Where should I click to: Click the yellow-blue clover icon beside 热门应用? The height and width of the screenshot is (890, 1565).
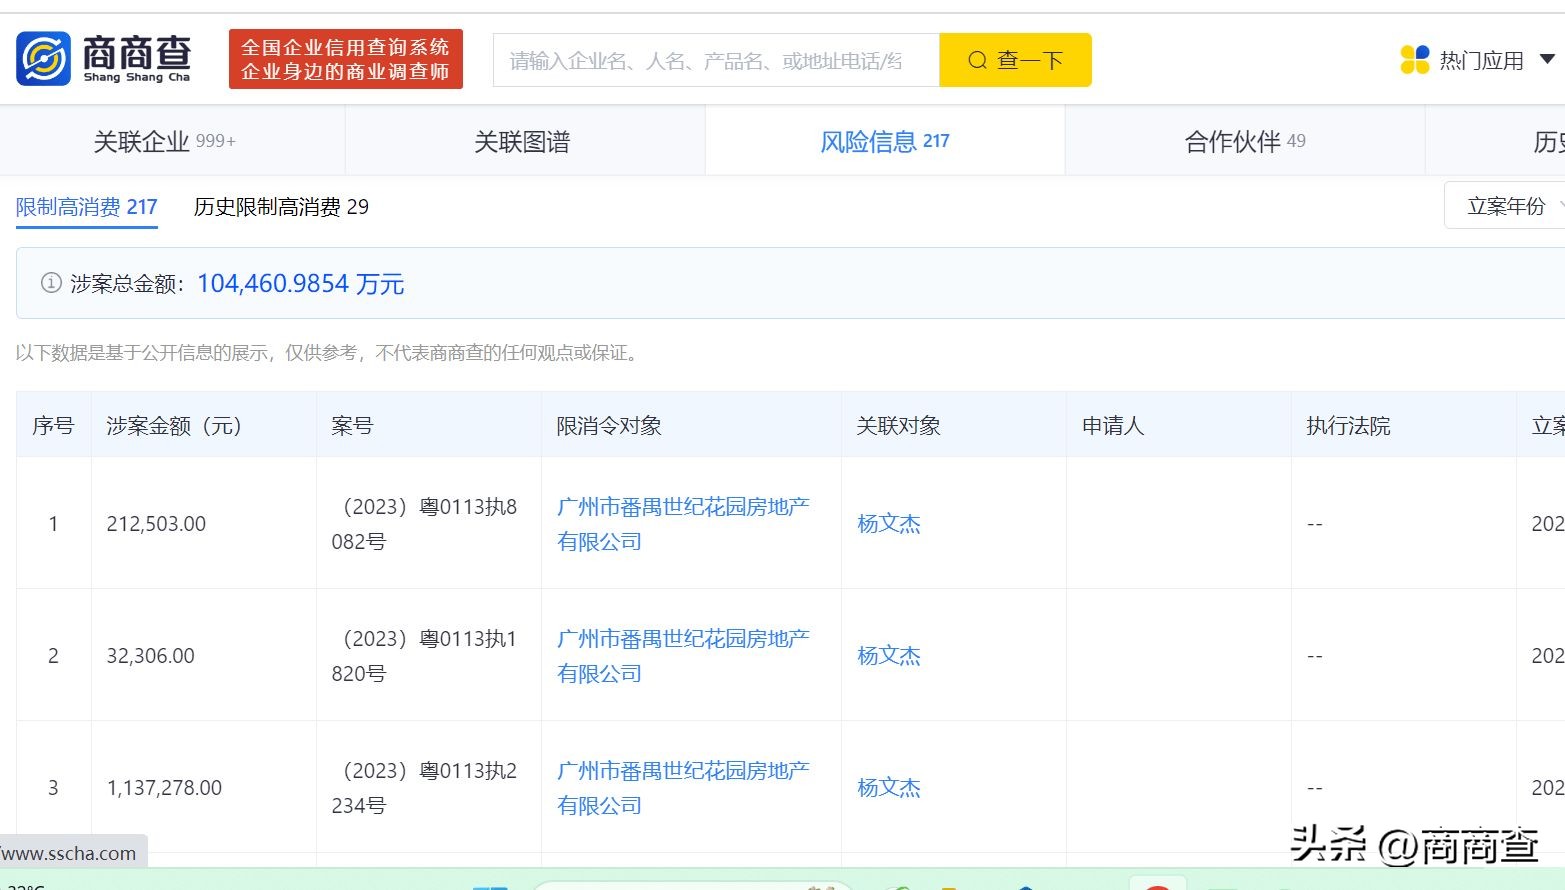coord(1415,58)
